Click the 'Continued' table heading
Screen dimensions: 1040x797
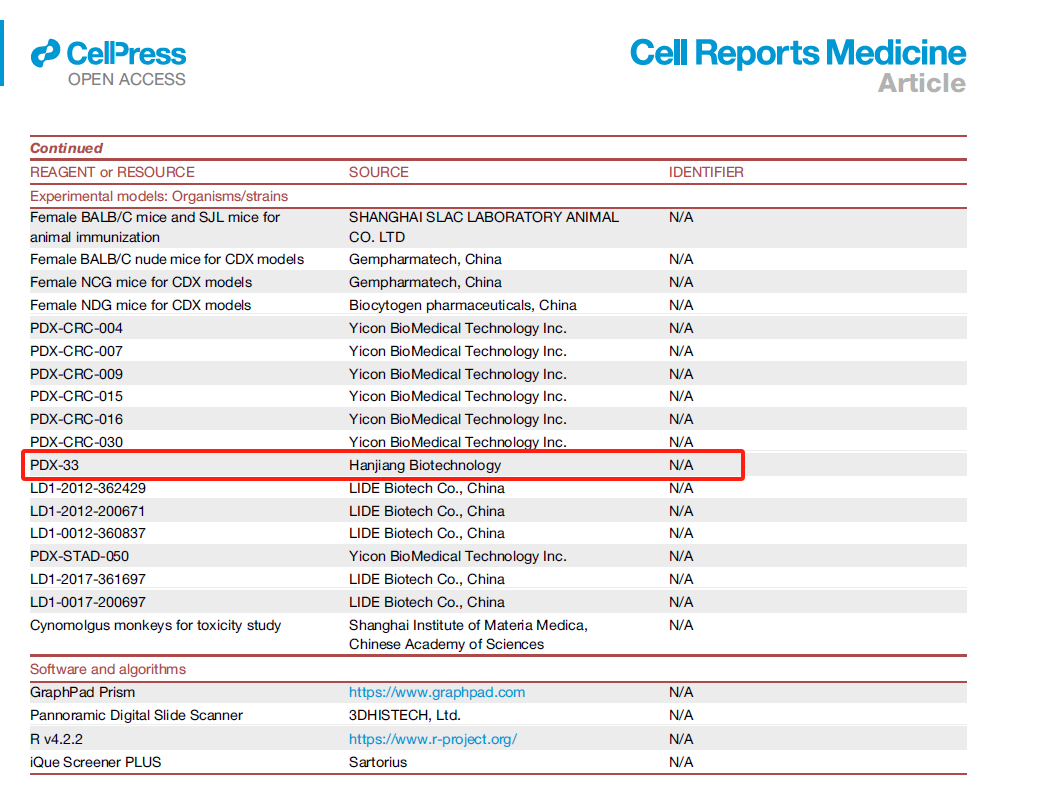pos(66,148)
